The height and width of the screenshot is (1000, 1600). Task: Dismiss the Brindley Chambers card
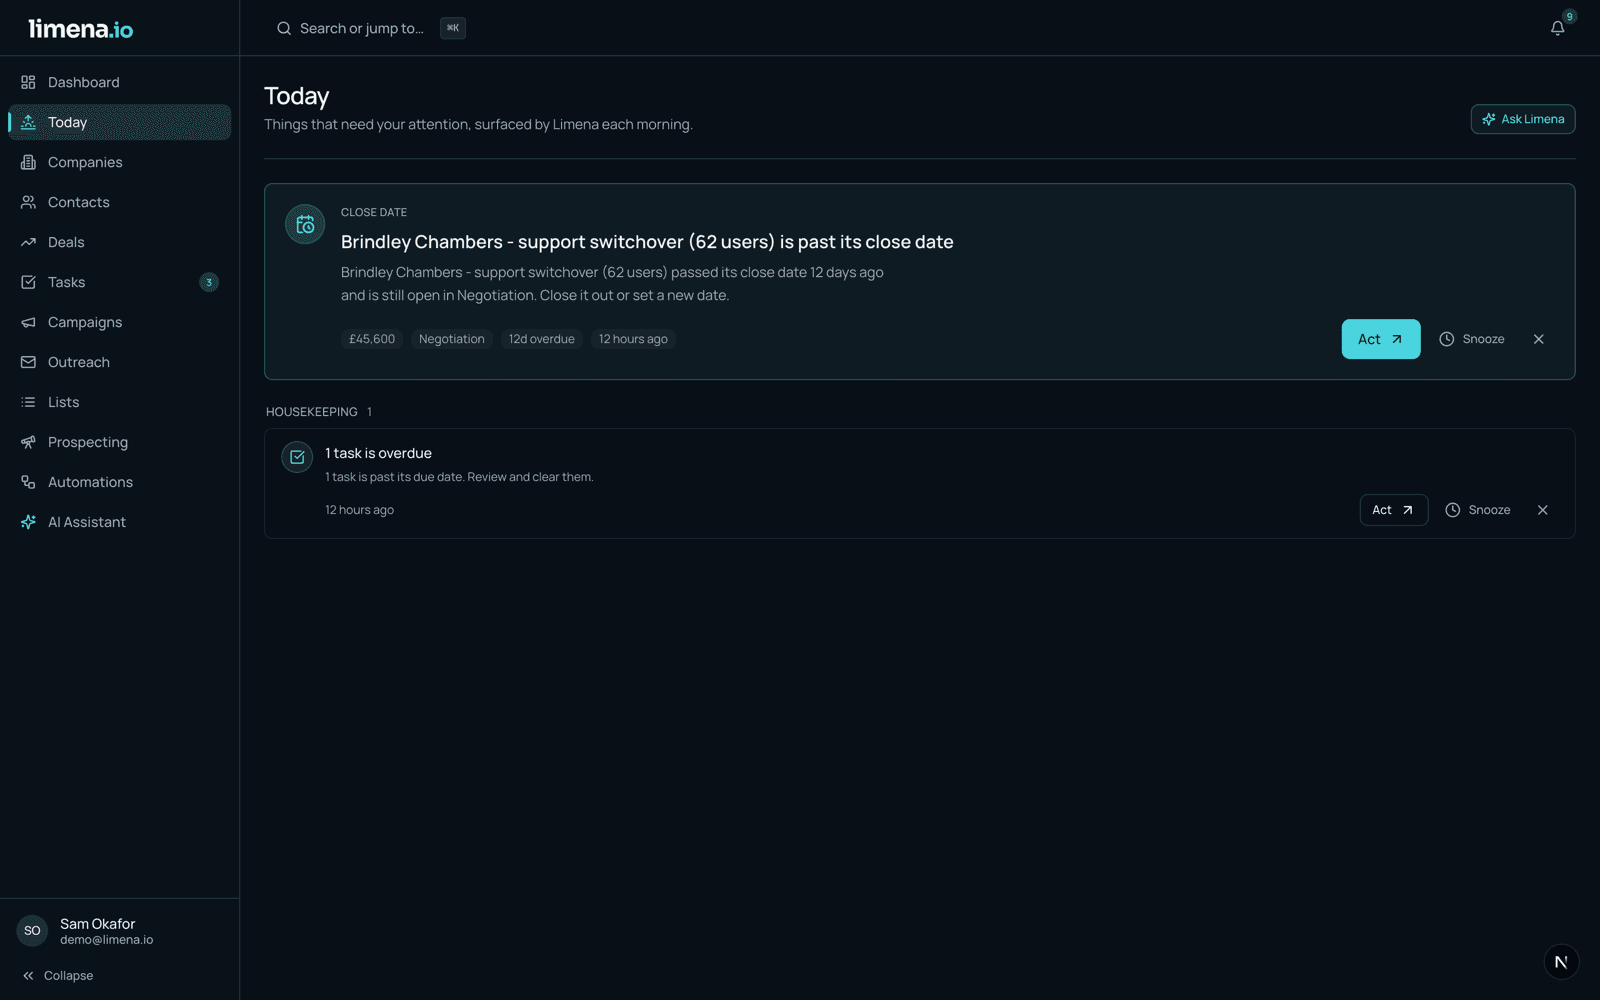1539,339
